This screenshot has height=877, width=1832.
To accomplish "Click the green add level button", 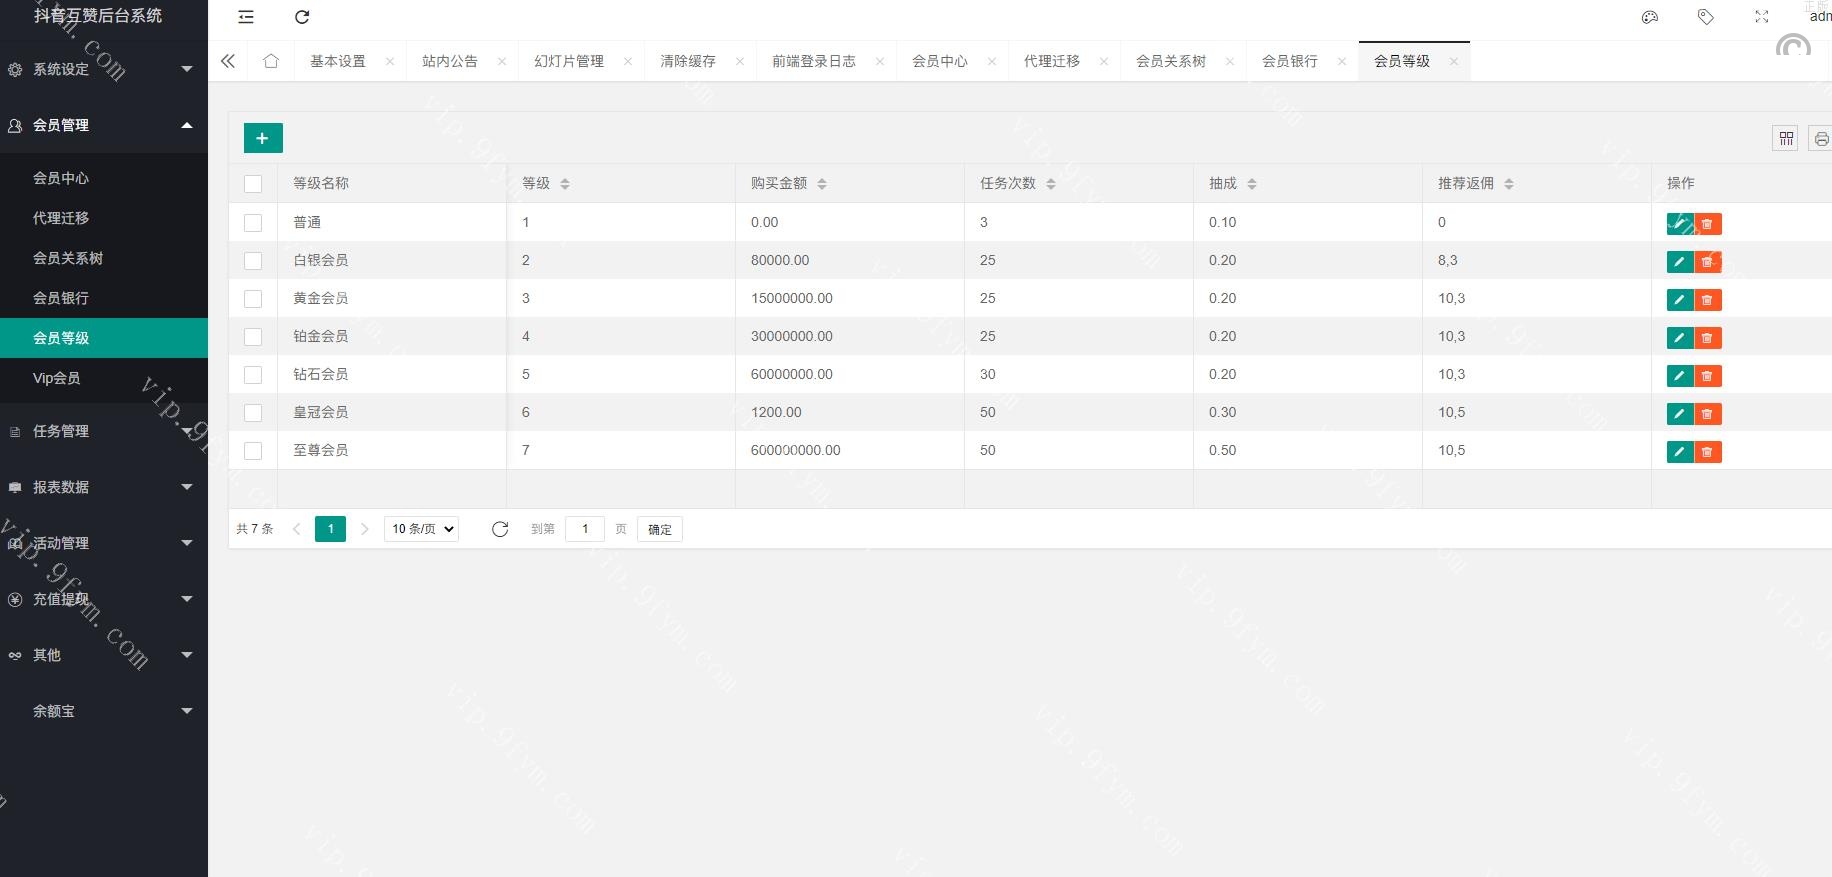I will pyautogui.click(x=263, y=138).
